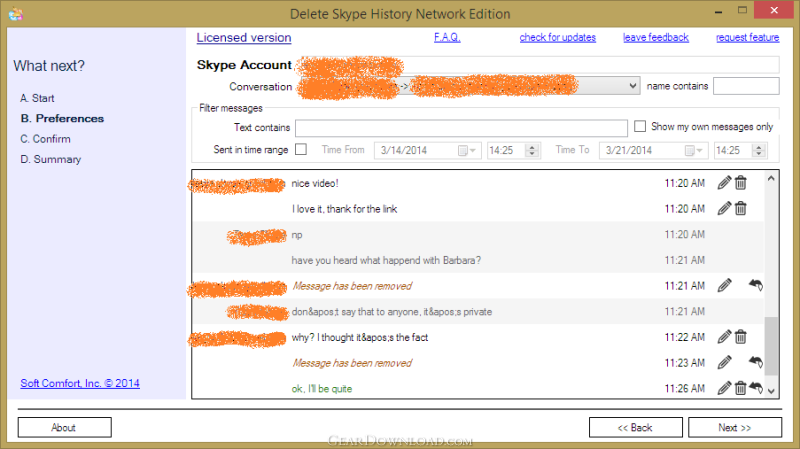Viewport: 800px width, 449px height.
Task: Decrease the Time To 14:25 value
Action: [759, 154]
